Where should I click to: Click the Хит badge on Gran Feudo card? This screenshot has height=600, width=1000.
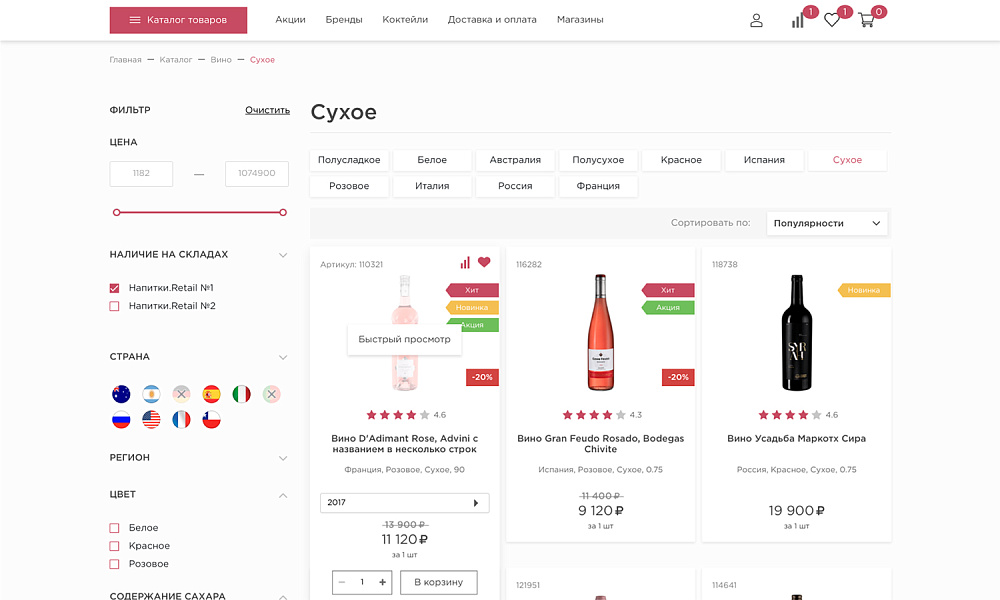tap(668, 290)
